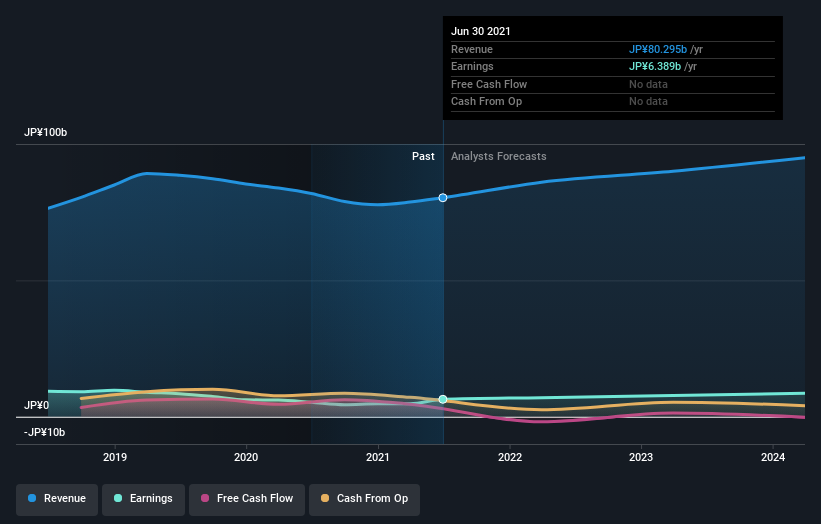Click the blue Revenue legend dot
The image size is (821, 524).
coord(32,498)
